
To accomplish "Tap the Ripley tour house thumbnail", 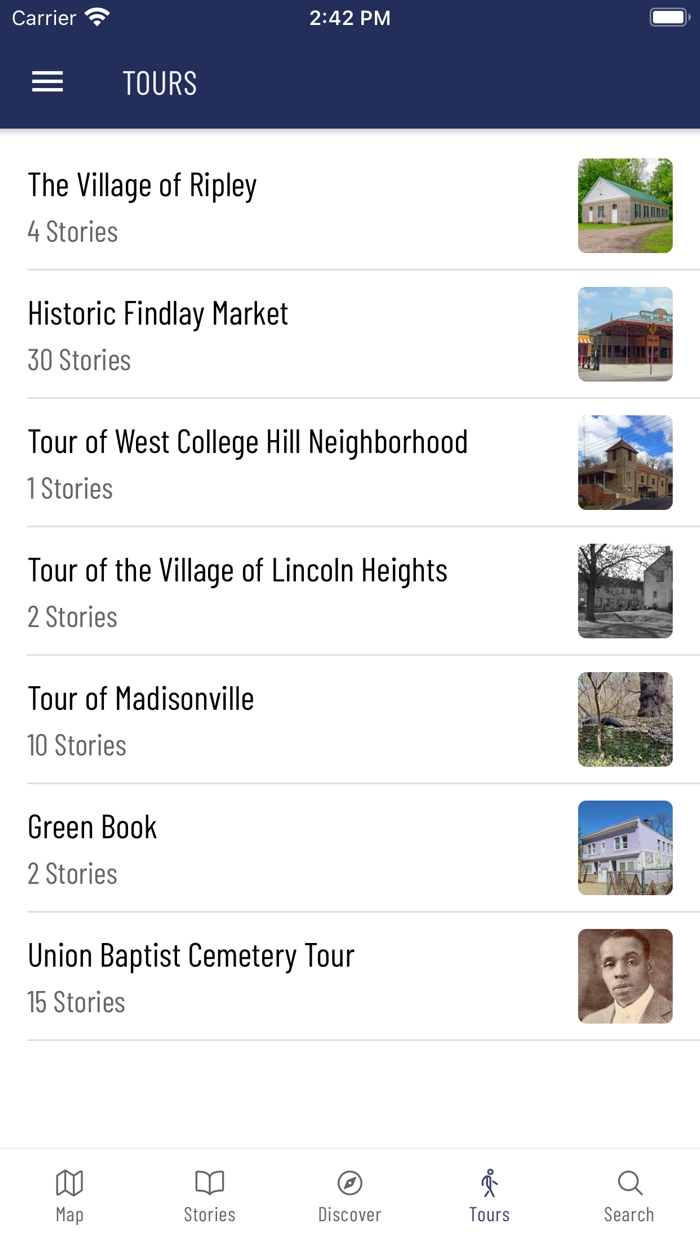I will pos(625,205).
